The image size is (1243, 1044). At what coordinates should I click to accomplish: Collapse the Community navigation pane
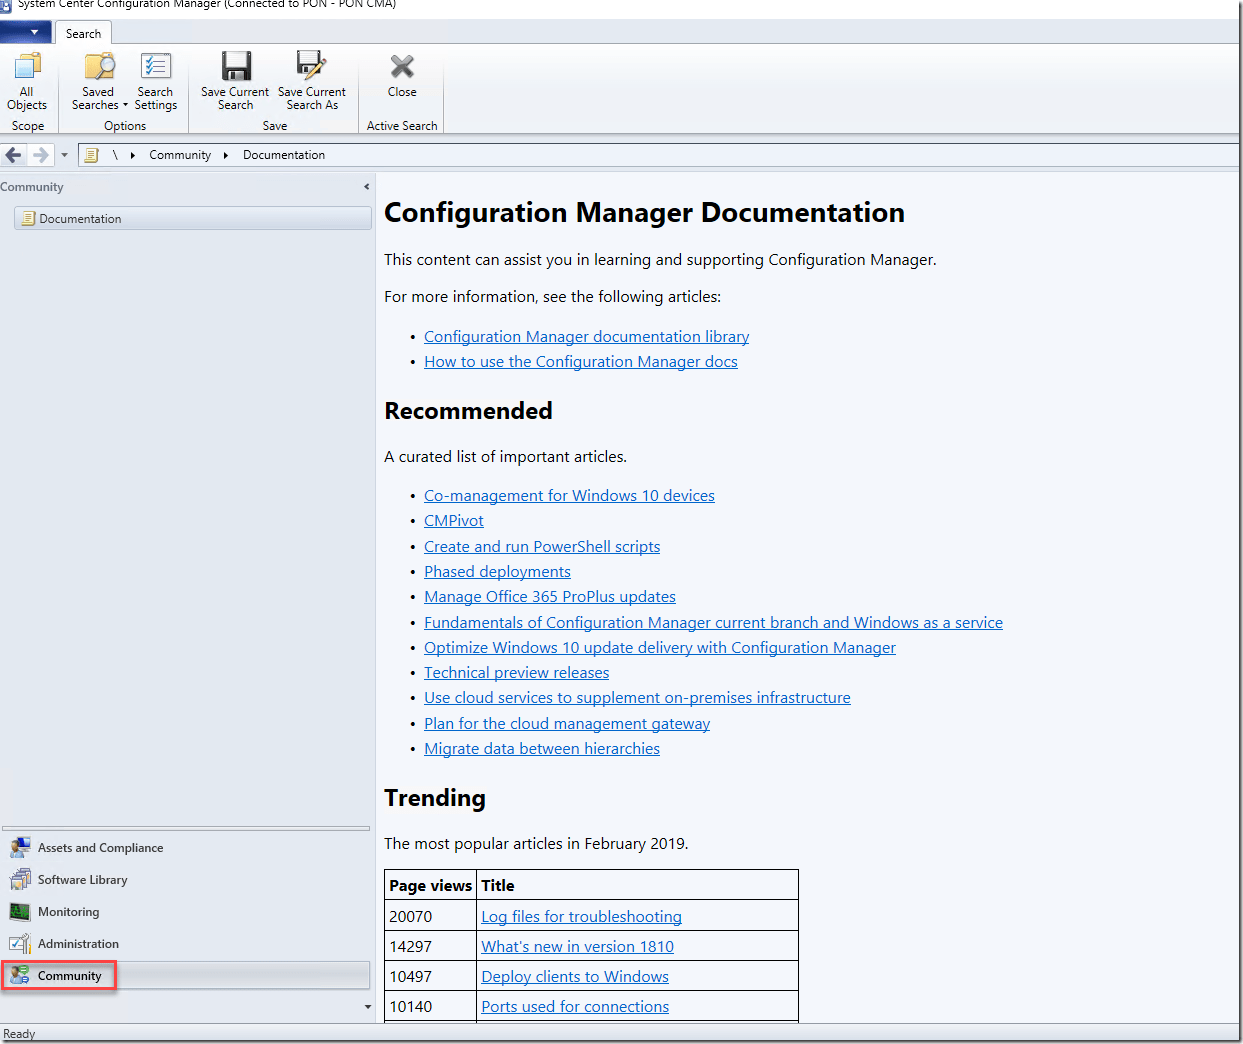pos(366,187)
